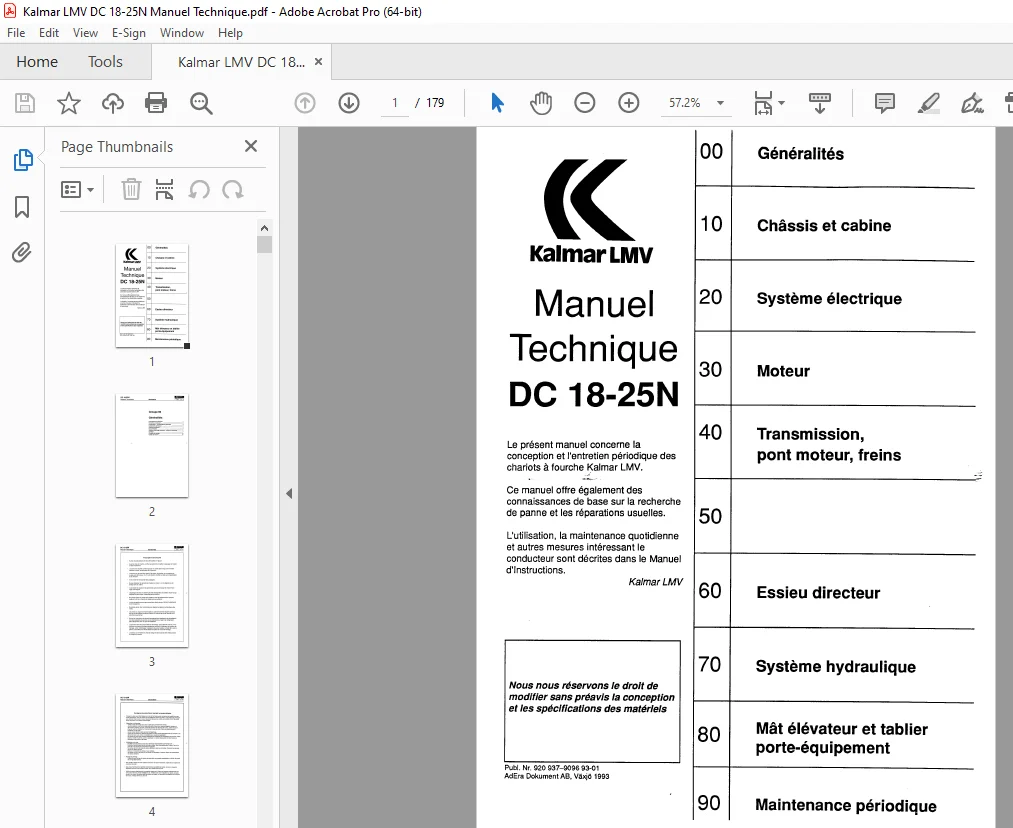Click 'Châssis et cabine' section heading
The image size is (1013, 828).
click(x=824, y=225)
